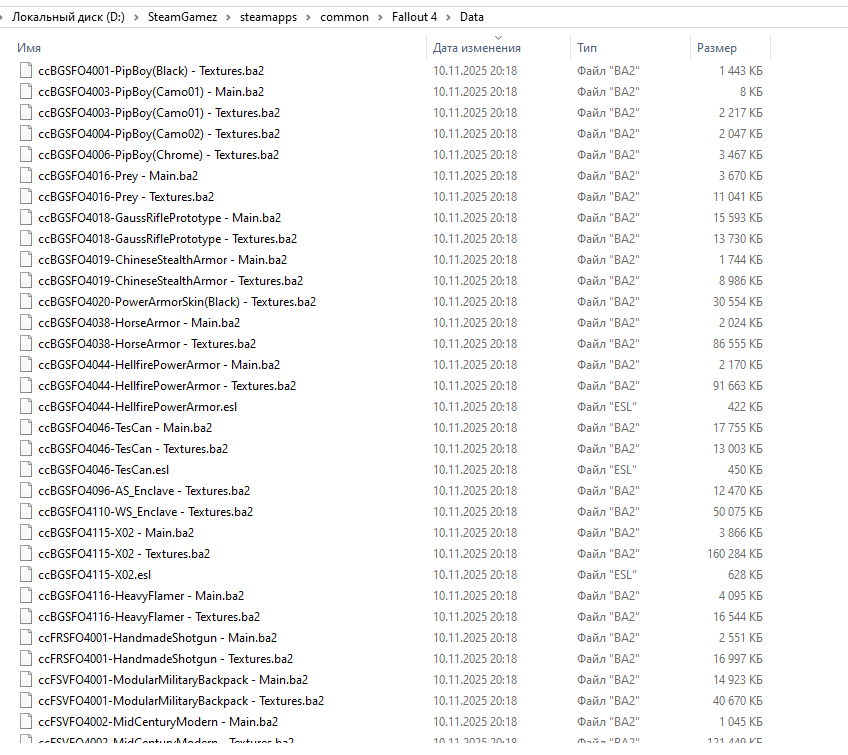Select ccBGSFO4019-ChineseStealthArmor - Textures.ba2 file
The width and height of the screenshot is (848, 755).
[170, 281]
